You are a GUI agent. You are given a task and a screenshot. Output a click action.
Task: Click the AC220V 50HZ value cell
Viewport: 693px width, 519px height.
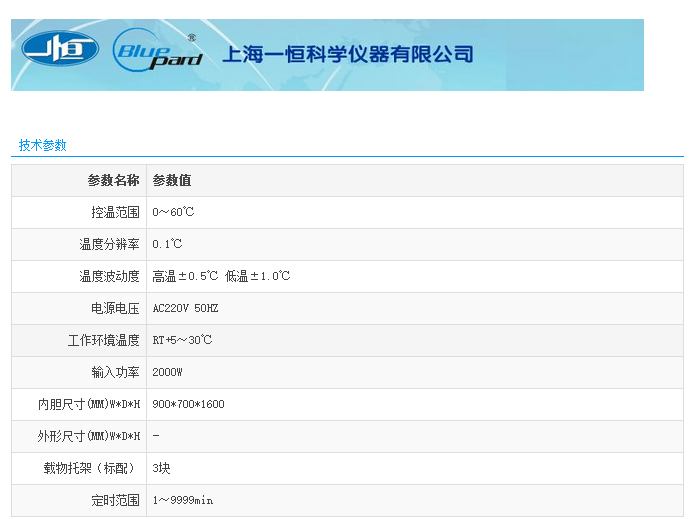[185, 309]
